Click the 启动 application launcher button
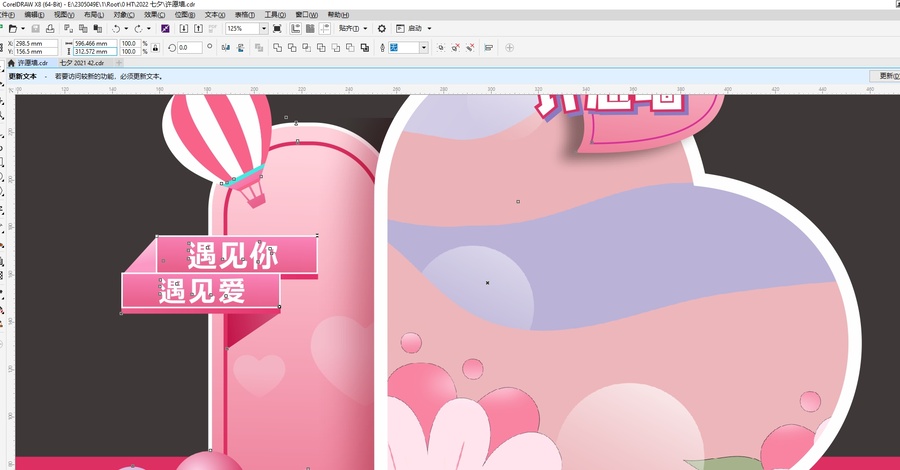 [409, 29]
